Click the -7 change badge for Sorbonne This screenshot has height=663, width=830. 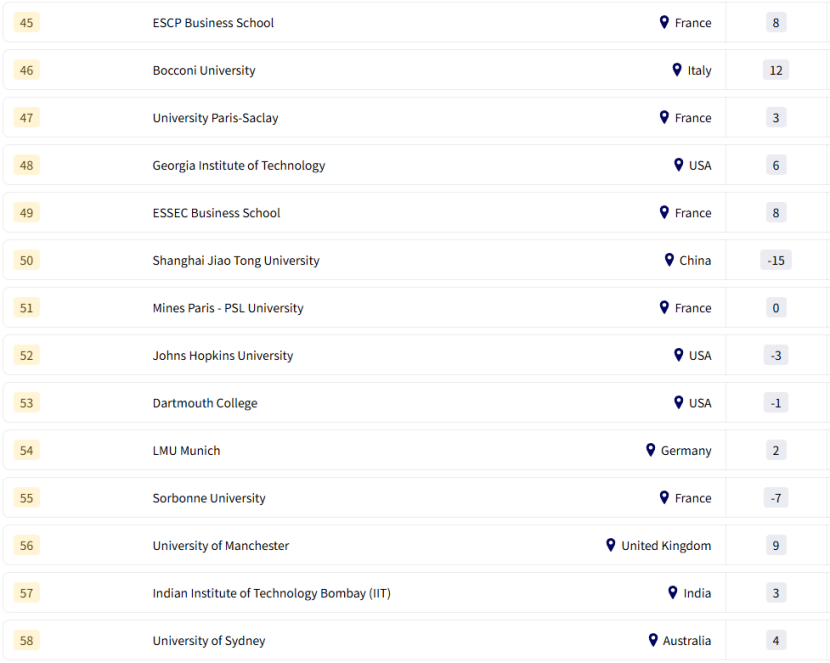point(776,498)
